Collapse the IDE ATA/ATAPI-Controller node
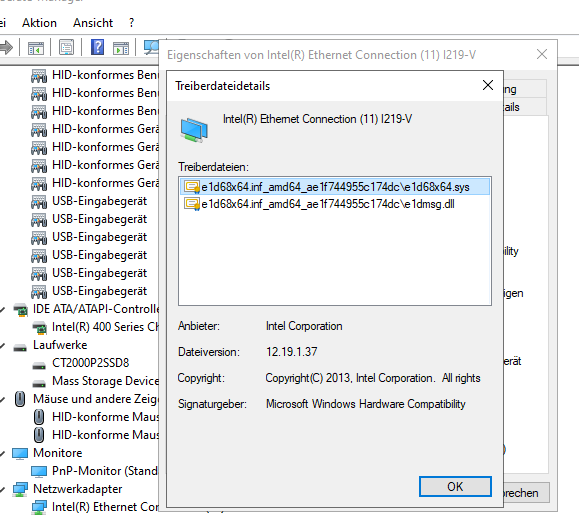The height and width of the screenshot is (518, 579). click(x=3, y=309)
